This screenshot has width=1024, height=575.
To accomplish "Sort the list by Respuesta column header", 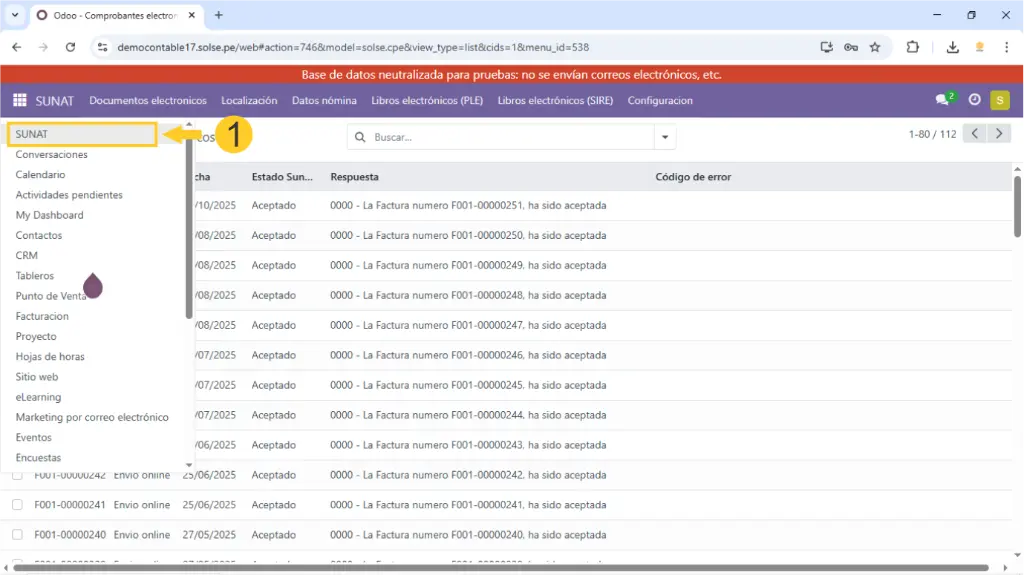I will point(355,177).
